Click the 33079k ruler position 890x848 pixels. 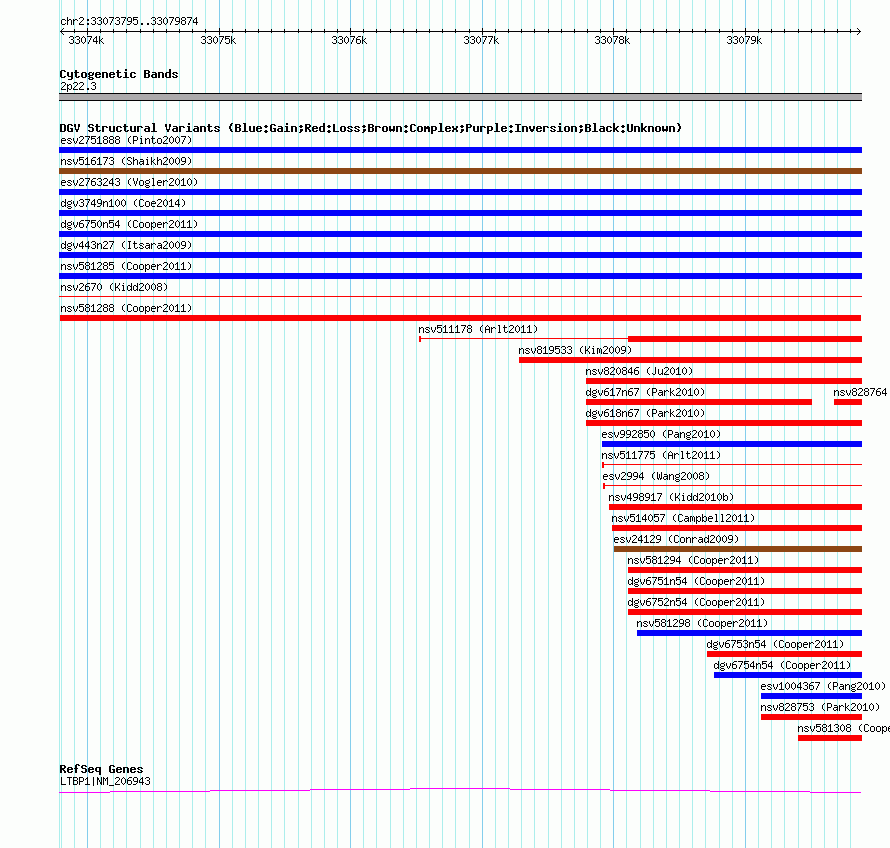744,40
